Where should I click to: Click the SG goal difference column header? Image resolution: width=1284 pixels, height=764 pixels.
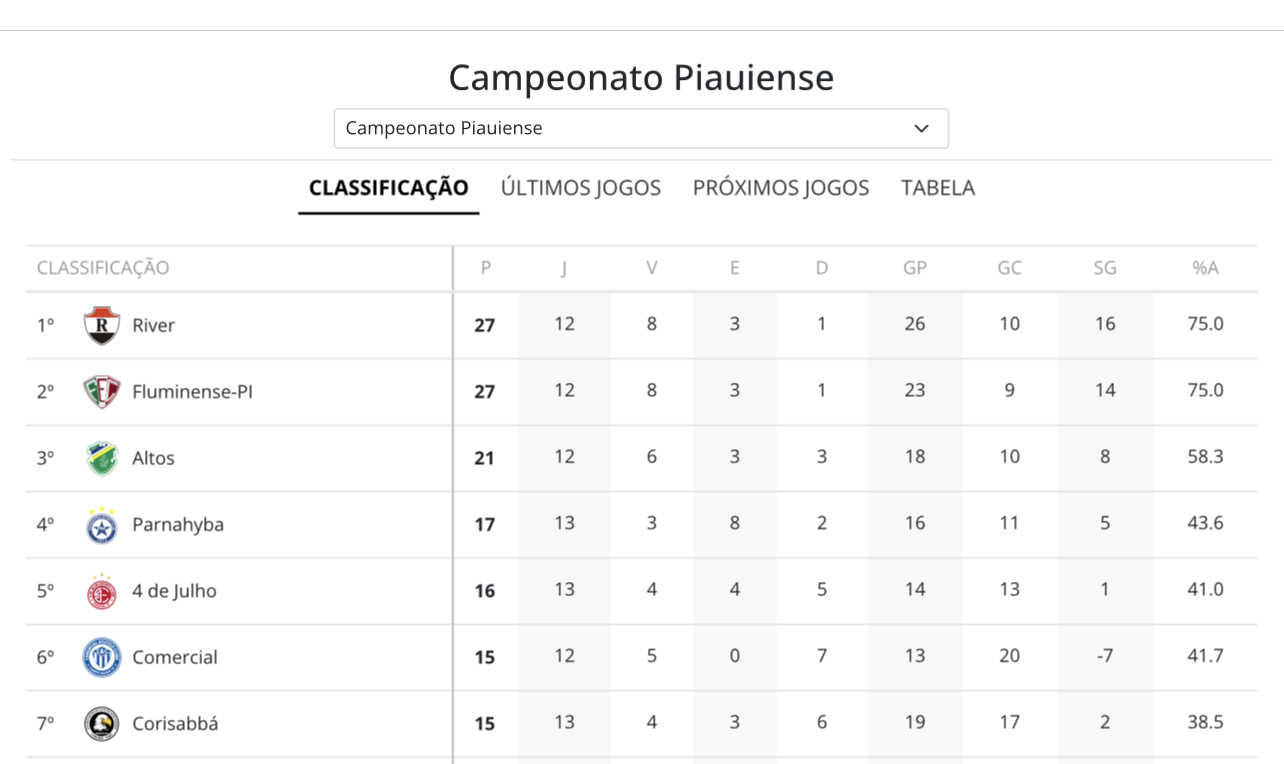click(1105, 268)
